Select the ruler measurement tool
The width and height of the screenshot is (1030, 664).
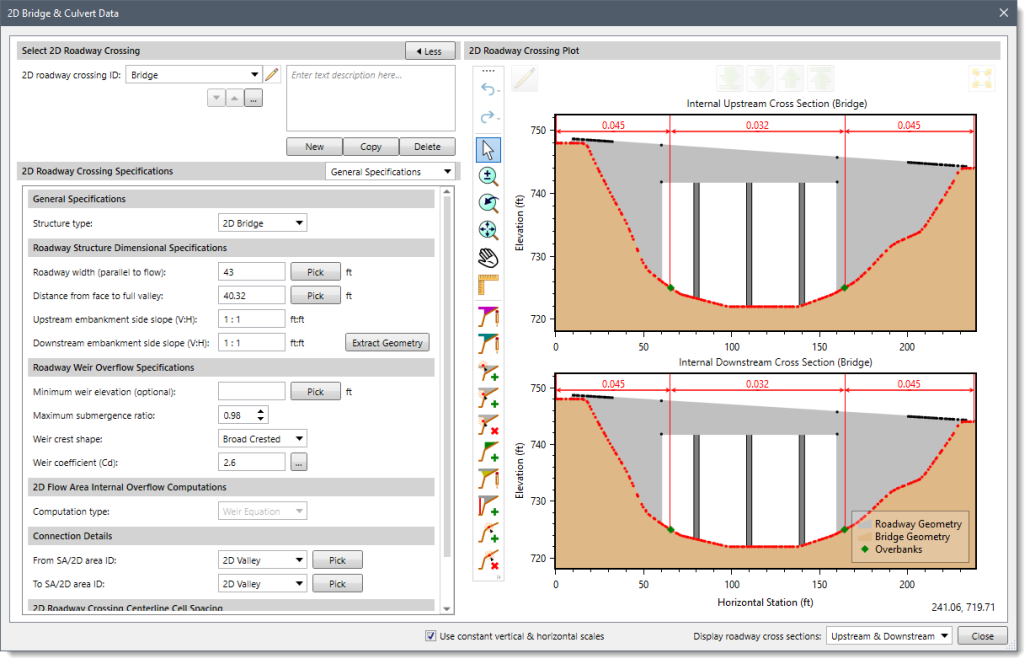[x=488, y=284]
